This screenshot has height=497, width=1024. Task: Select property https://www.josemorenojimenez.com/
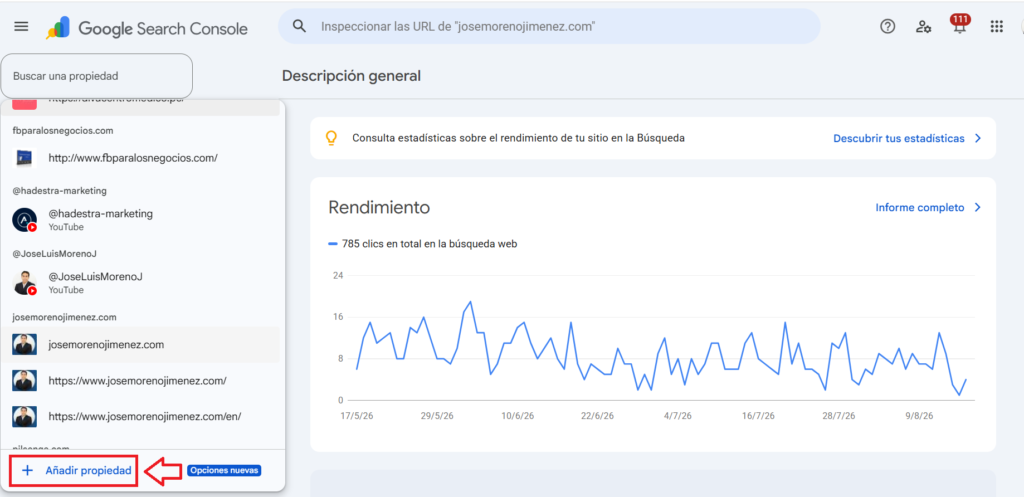coord(140,380)
